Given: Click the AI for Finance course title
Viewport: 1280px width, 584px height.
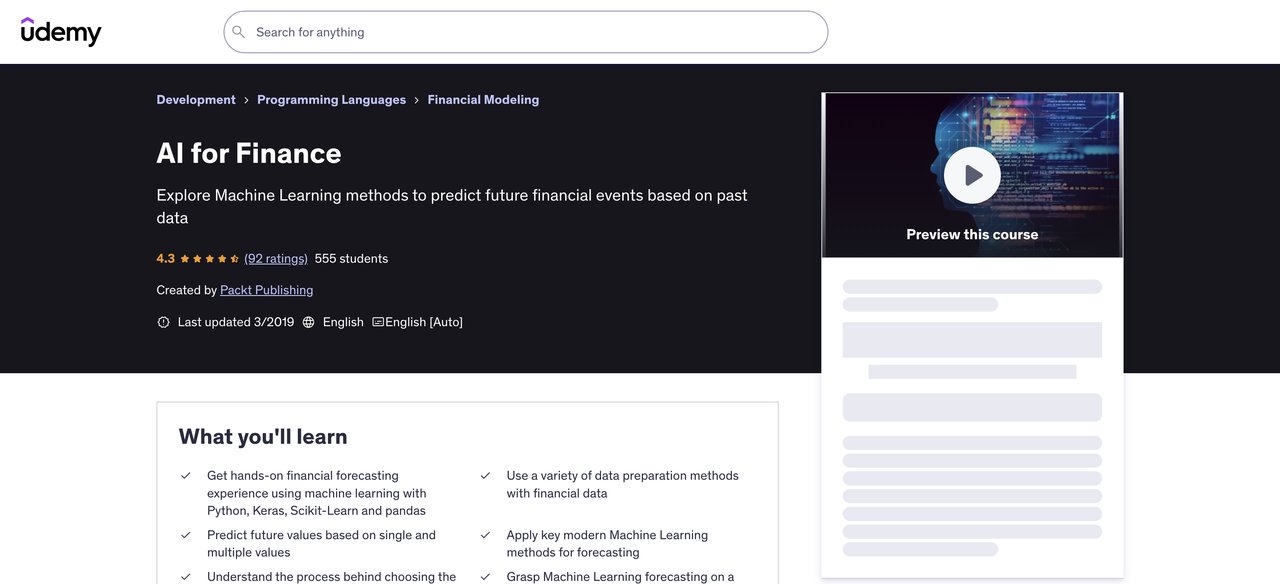Looking at the screenshot, I should tap(248, 153).
